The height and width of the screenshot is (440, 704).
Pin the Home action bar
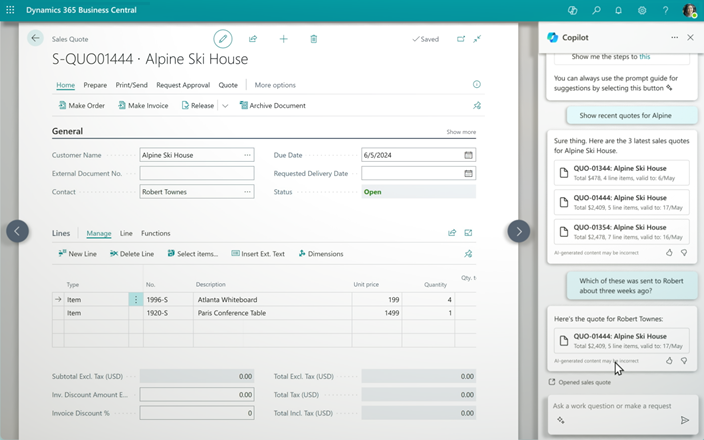coord(477,106)
